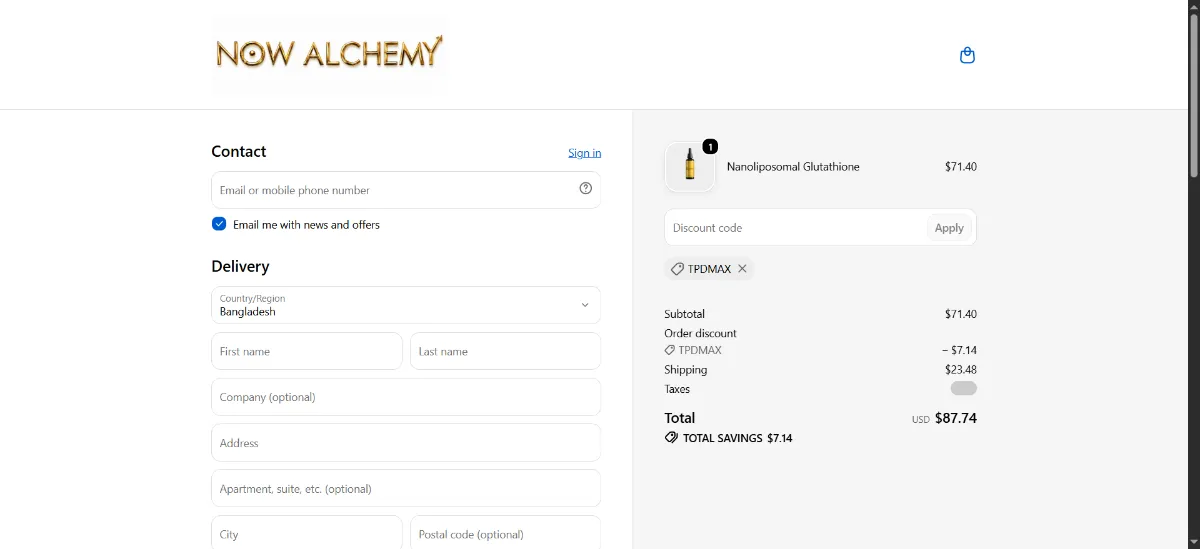Click the quantity badge on product thumbnail

point(710,147)
